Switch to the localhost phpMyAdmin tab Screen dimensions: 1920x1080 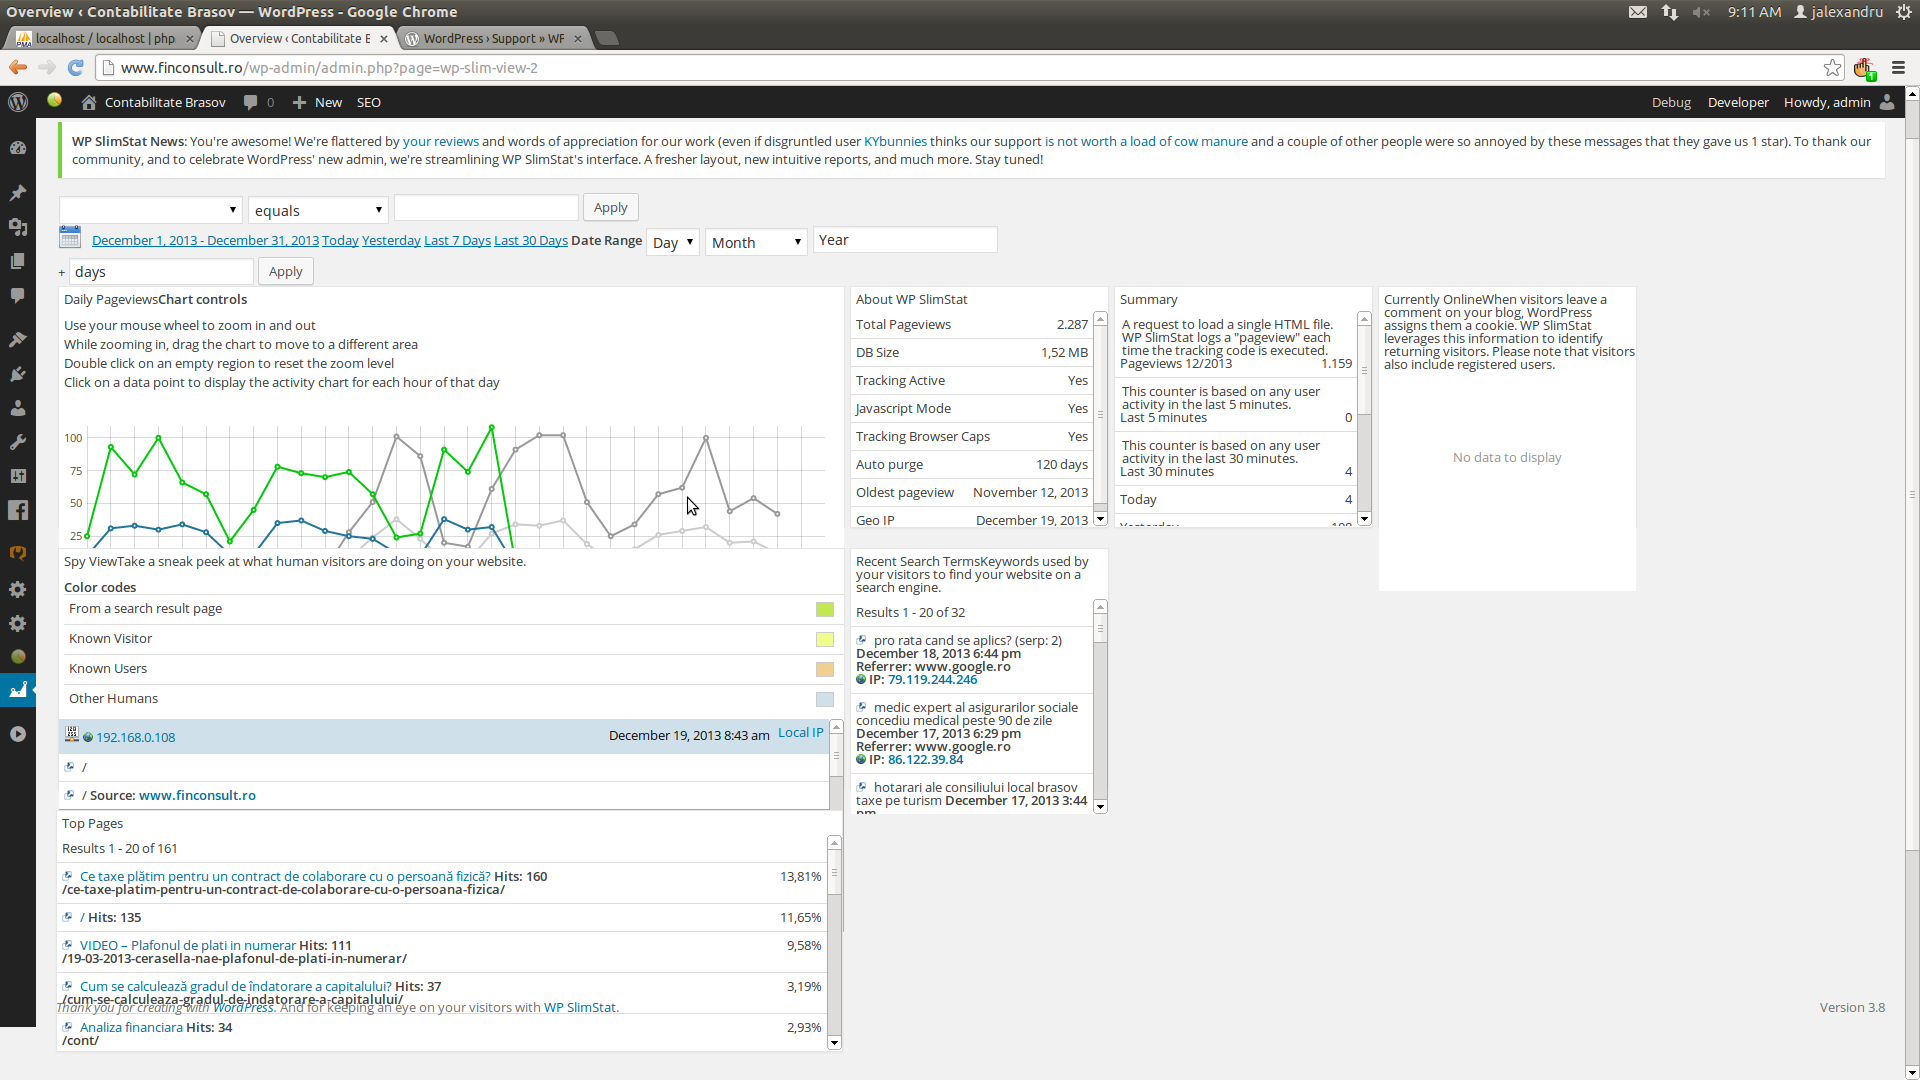pos(104,38)
